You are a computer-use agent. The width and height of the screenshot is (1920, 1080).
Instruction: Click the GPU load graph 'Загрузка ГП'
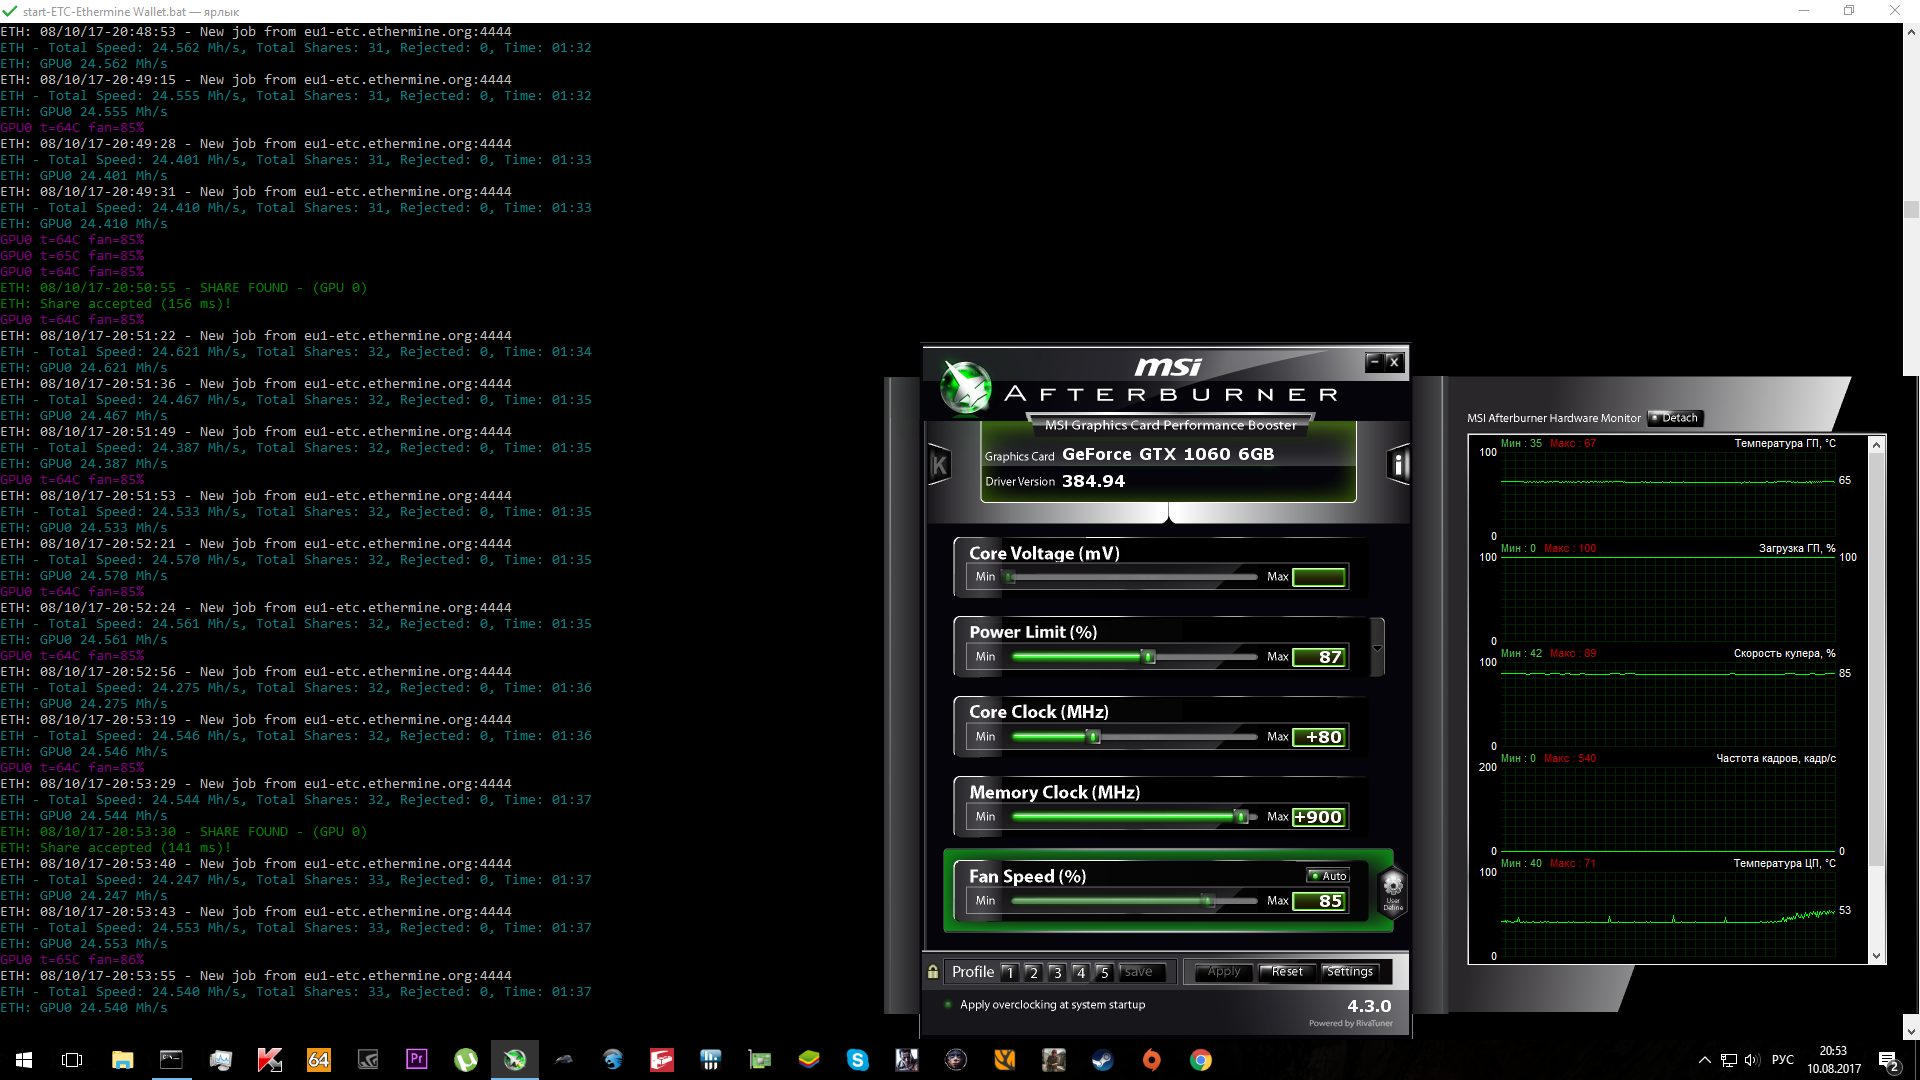pyautogui.click(x=1668, y=599)
